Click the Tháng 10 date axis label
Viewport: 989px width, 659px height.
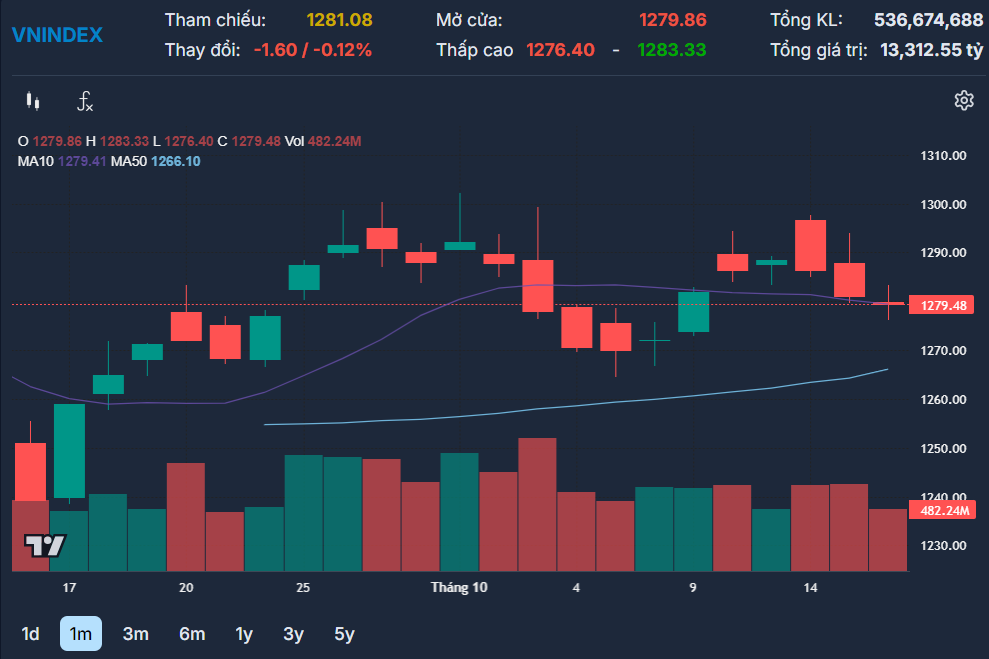[x=459, y=587]
